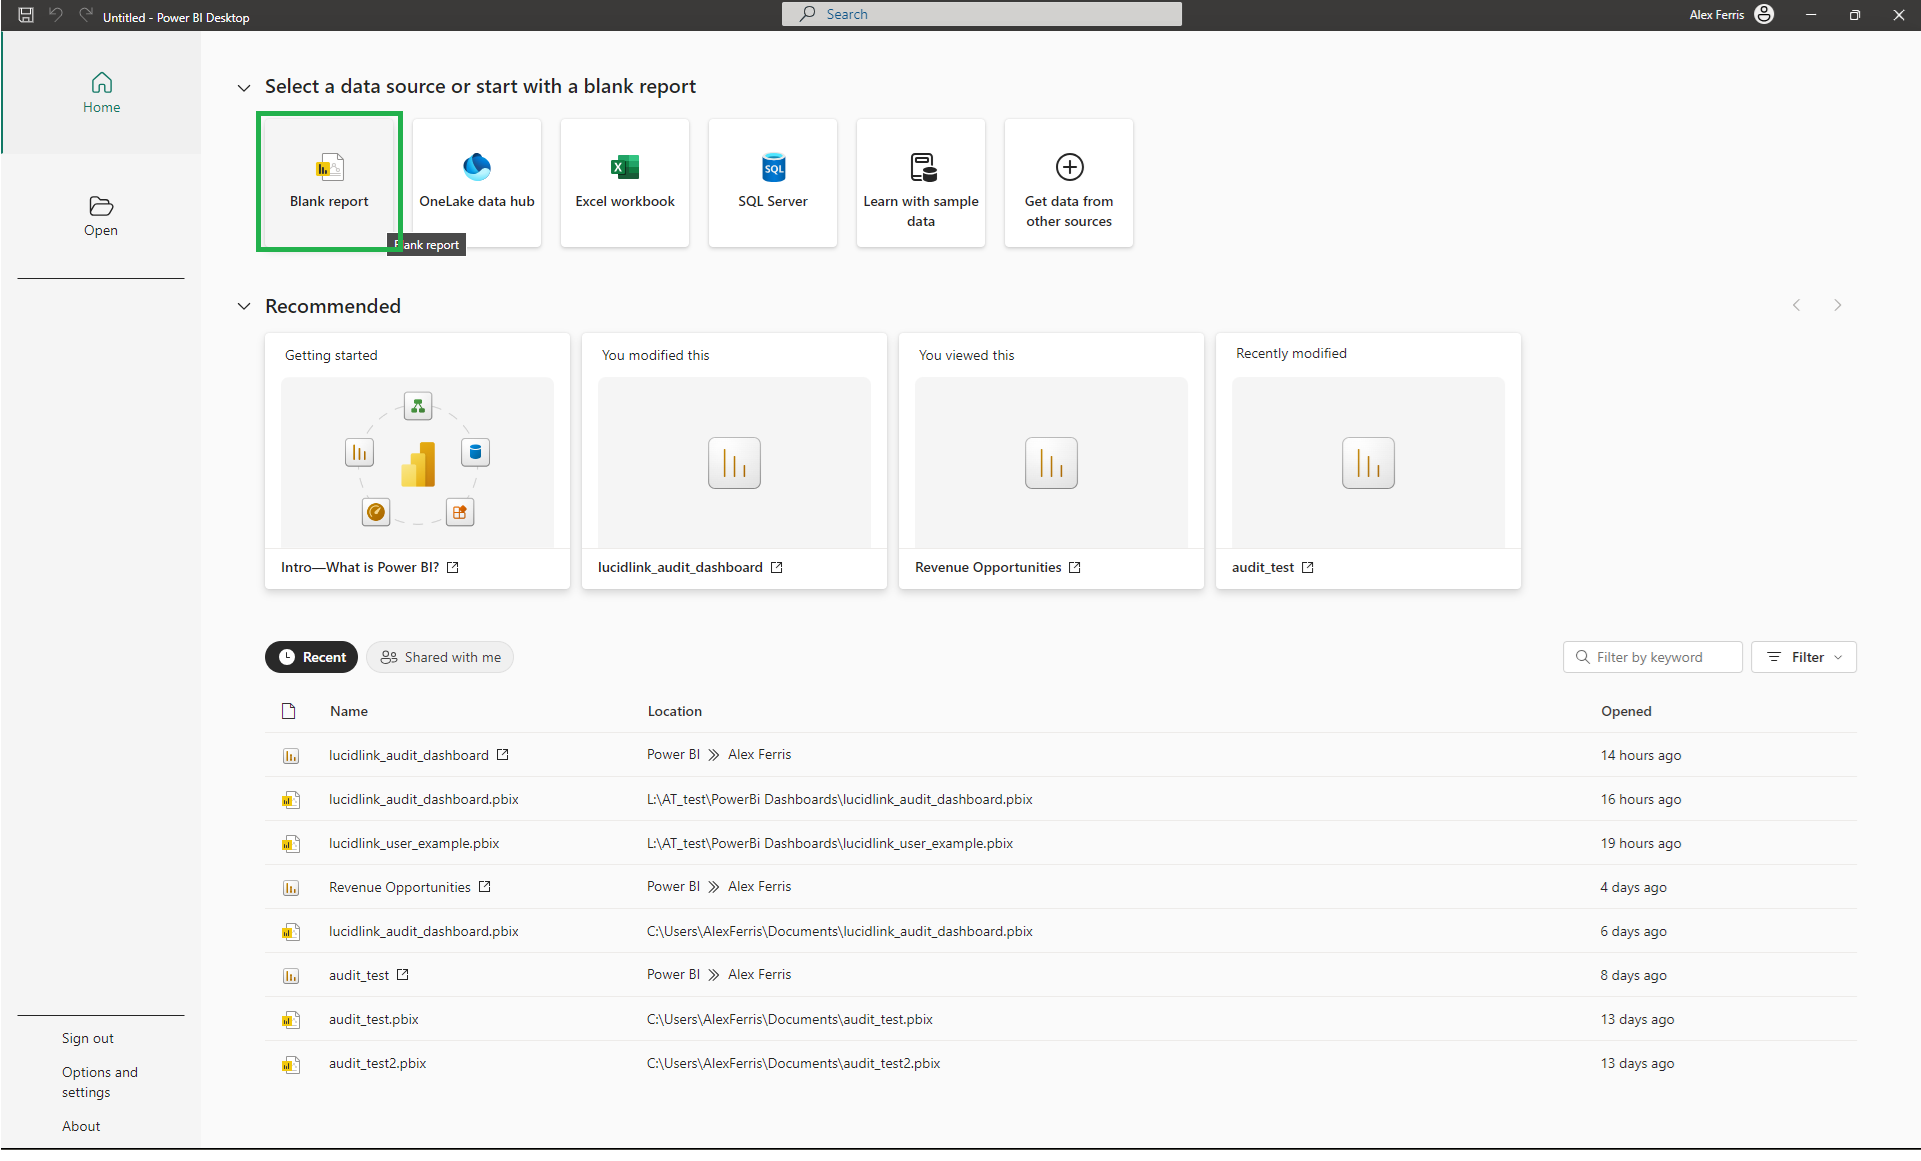This screenshot has width=1921, height=1161.
Task: Open lucidlink_audit_dashboard recommended card thumbnail
Action: 734,462
